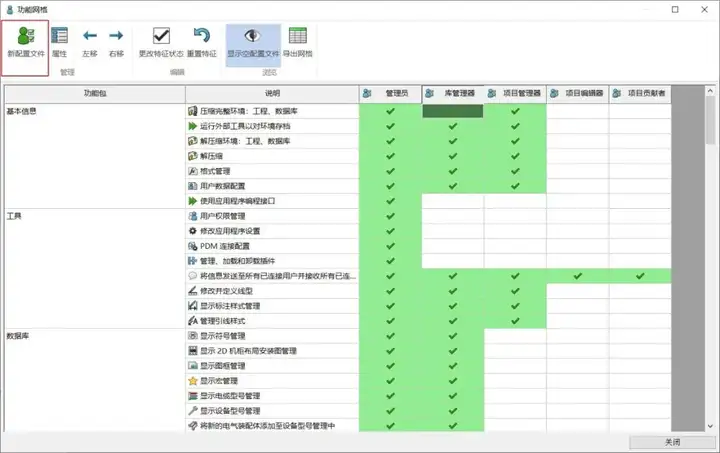The image size is (720, 453).
Task: Click the icon beside 管理引线样式
Action: click(193, 321)
